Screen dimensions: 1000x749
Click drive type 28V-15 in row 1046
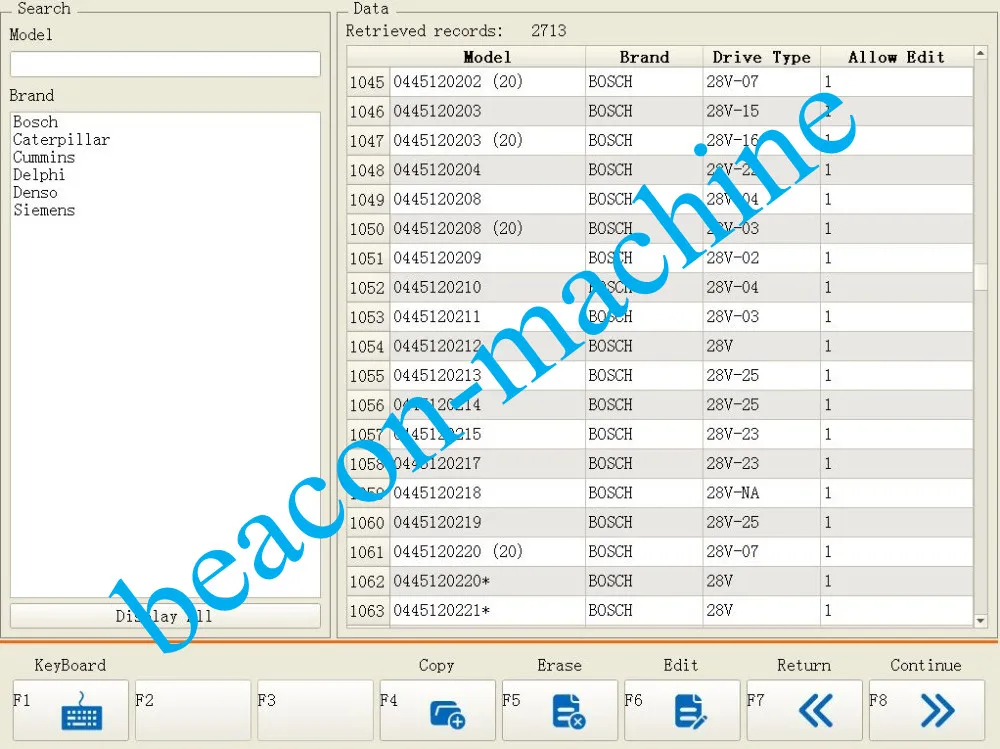(x=761, y=111)
